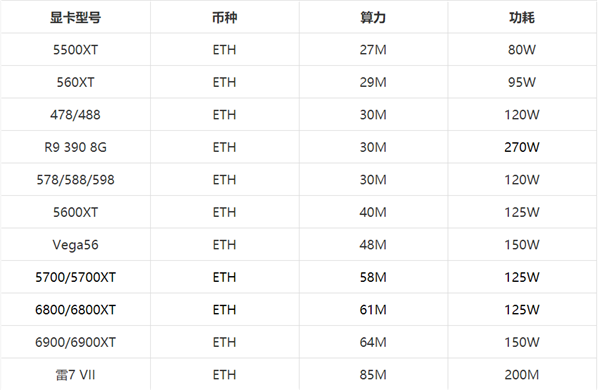Select the 85M hashrate value

coord(373,375)
